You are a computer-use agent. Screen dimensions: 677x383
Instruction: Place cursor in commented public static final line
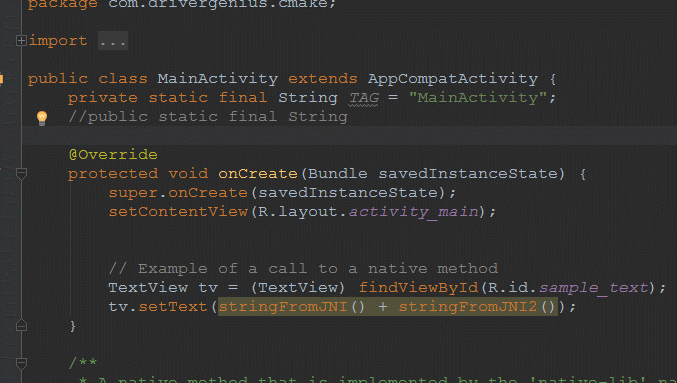(x=208, y=117)
